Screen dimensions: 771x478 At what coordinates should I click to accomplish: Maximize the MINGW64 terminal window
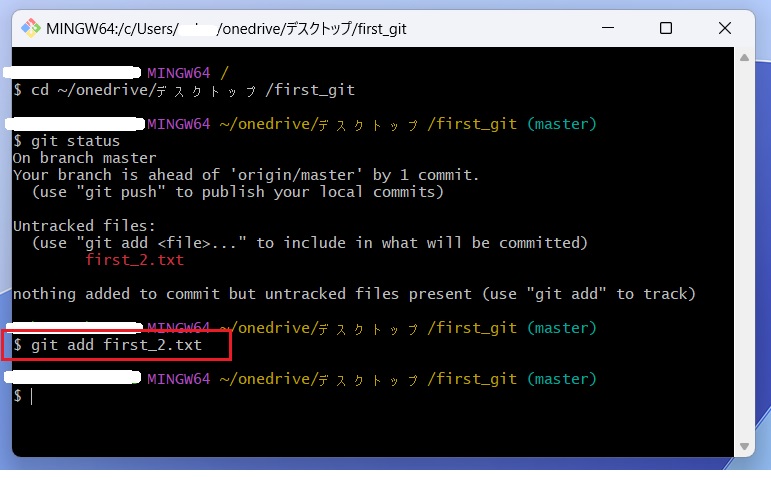[666, 28]
